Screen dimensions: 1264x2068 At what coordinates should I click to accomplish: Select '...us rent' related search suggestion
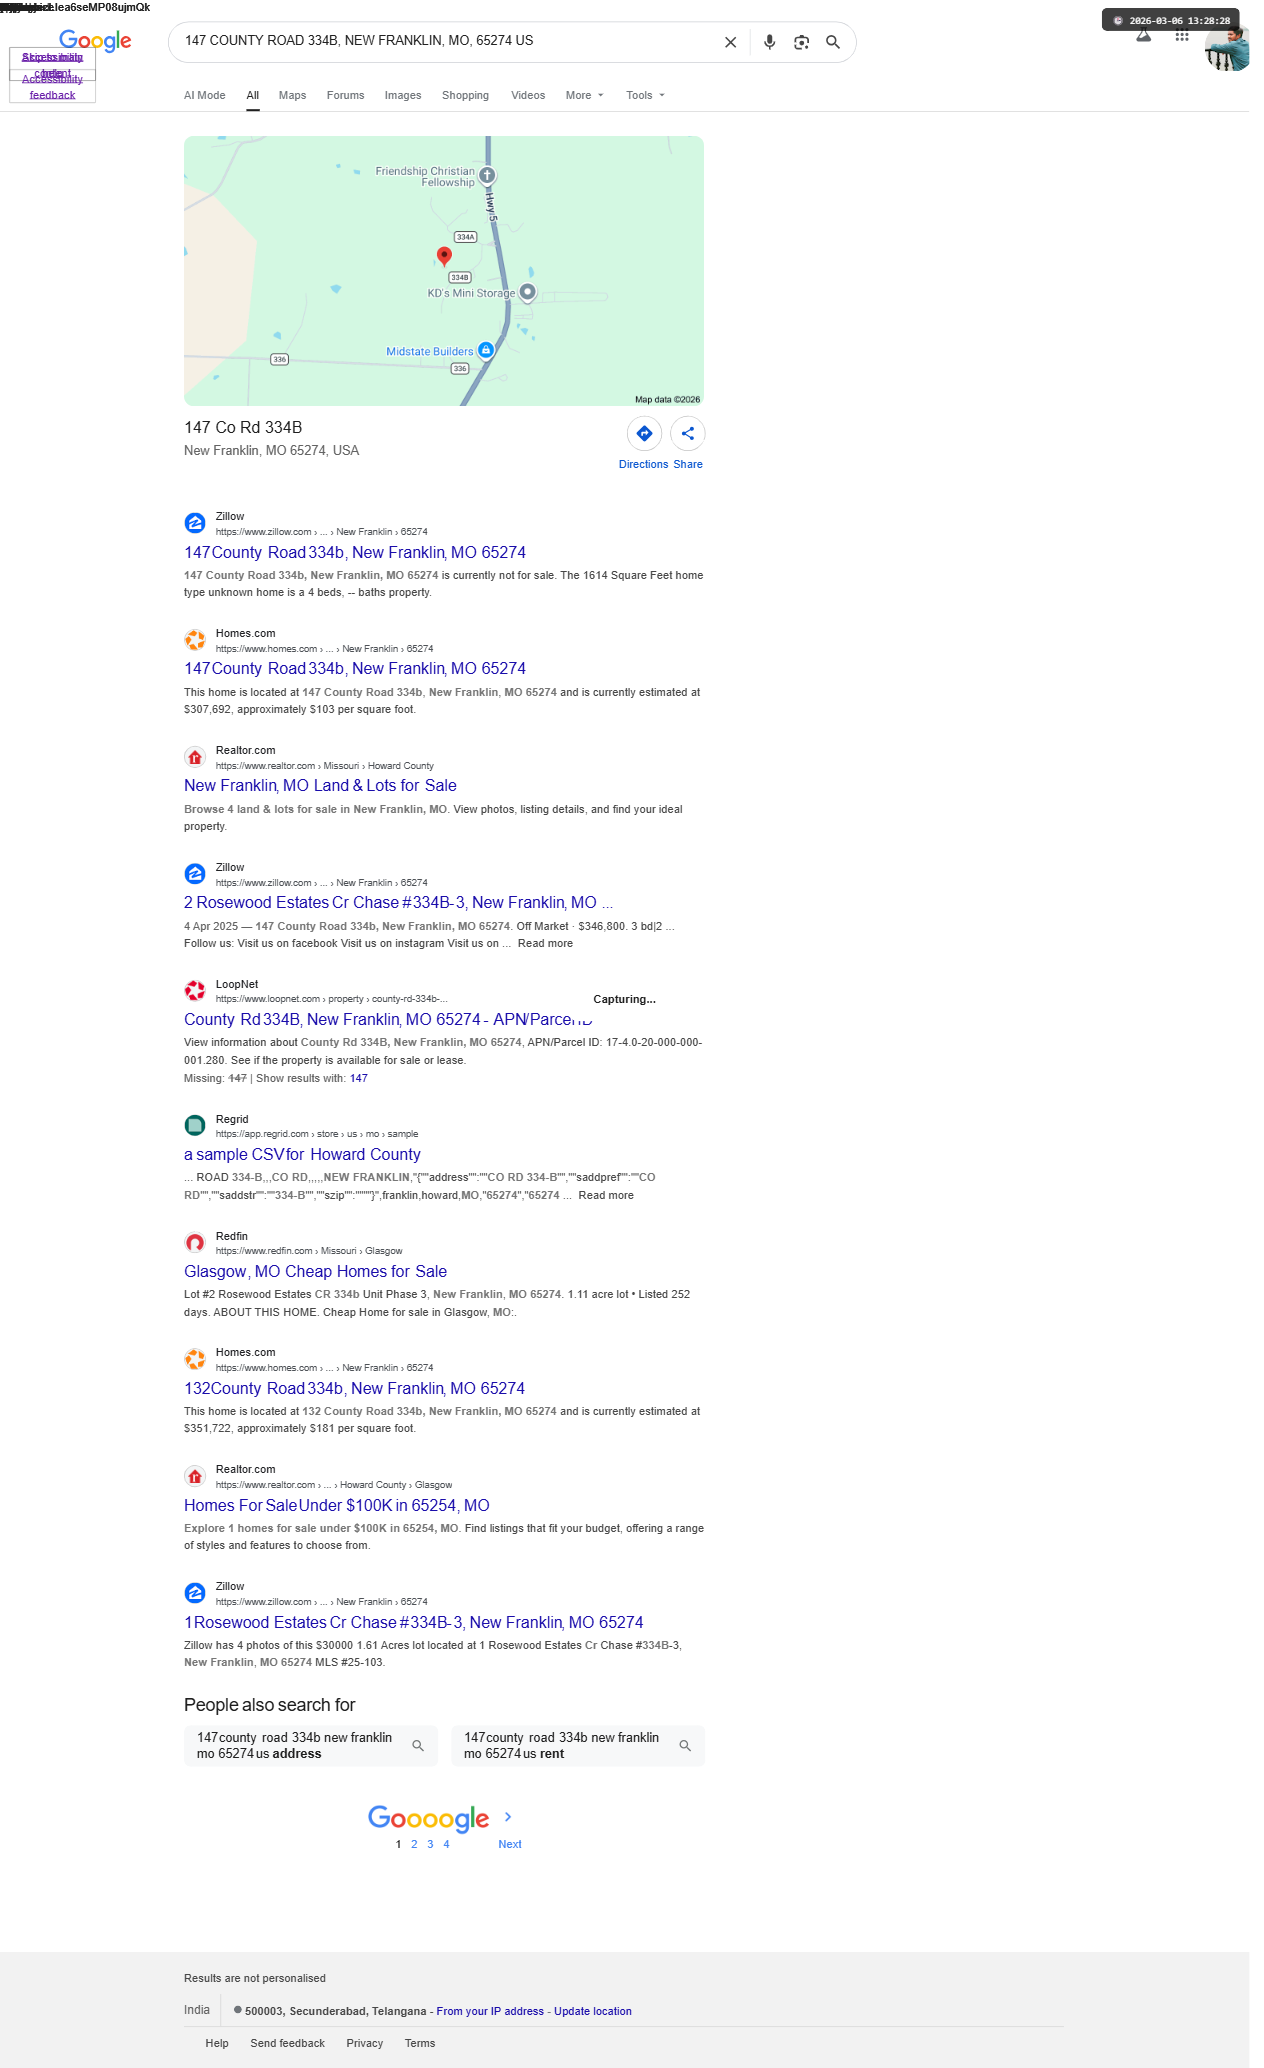(578, 1746)
